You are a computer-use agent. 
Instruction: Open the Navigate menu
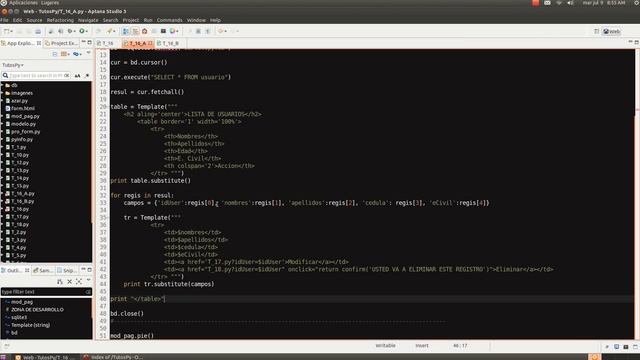tap(88, 20)
